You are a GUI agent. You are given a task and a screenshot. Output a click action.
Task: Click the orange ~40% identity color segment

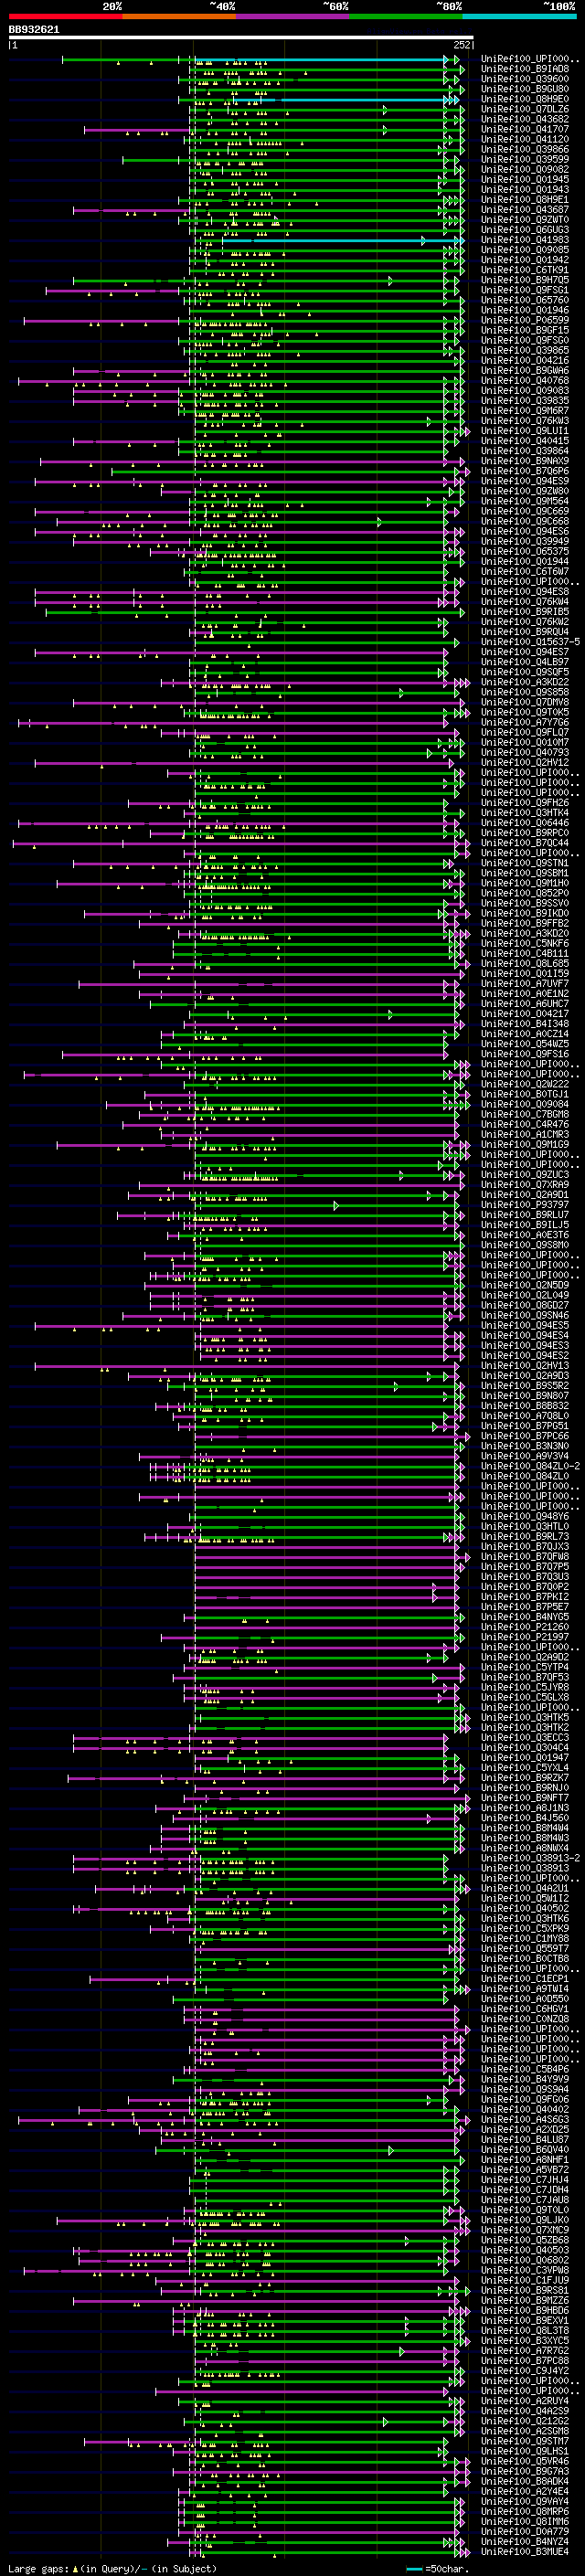[179, 16]
